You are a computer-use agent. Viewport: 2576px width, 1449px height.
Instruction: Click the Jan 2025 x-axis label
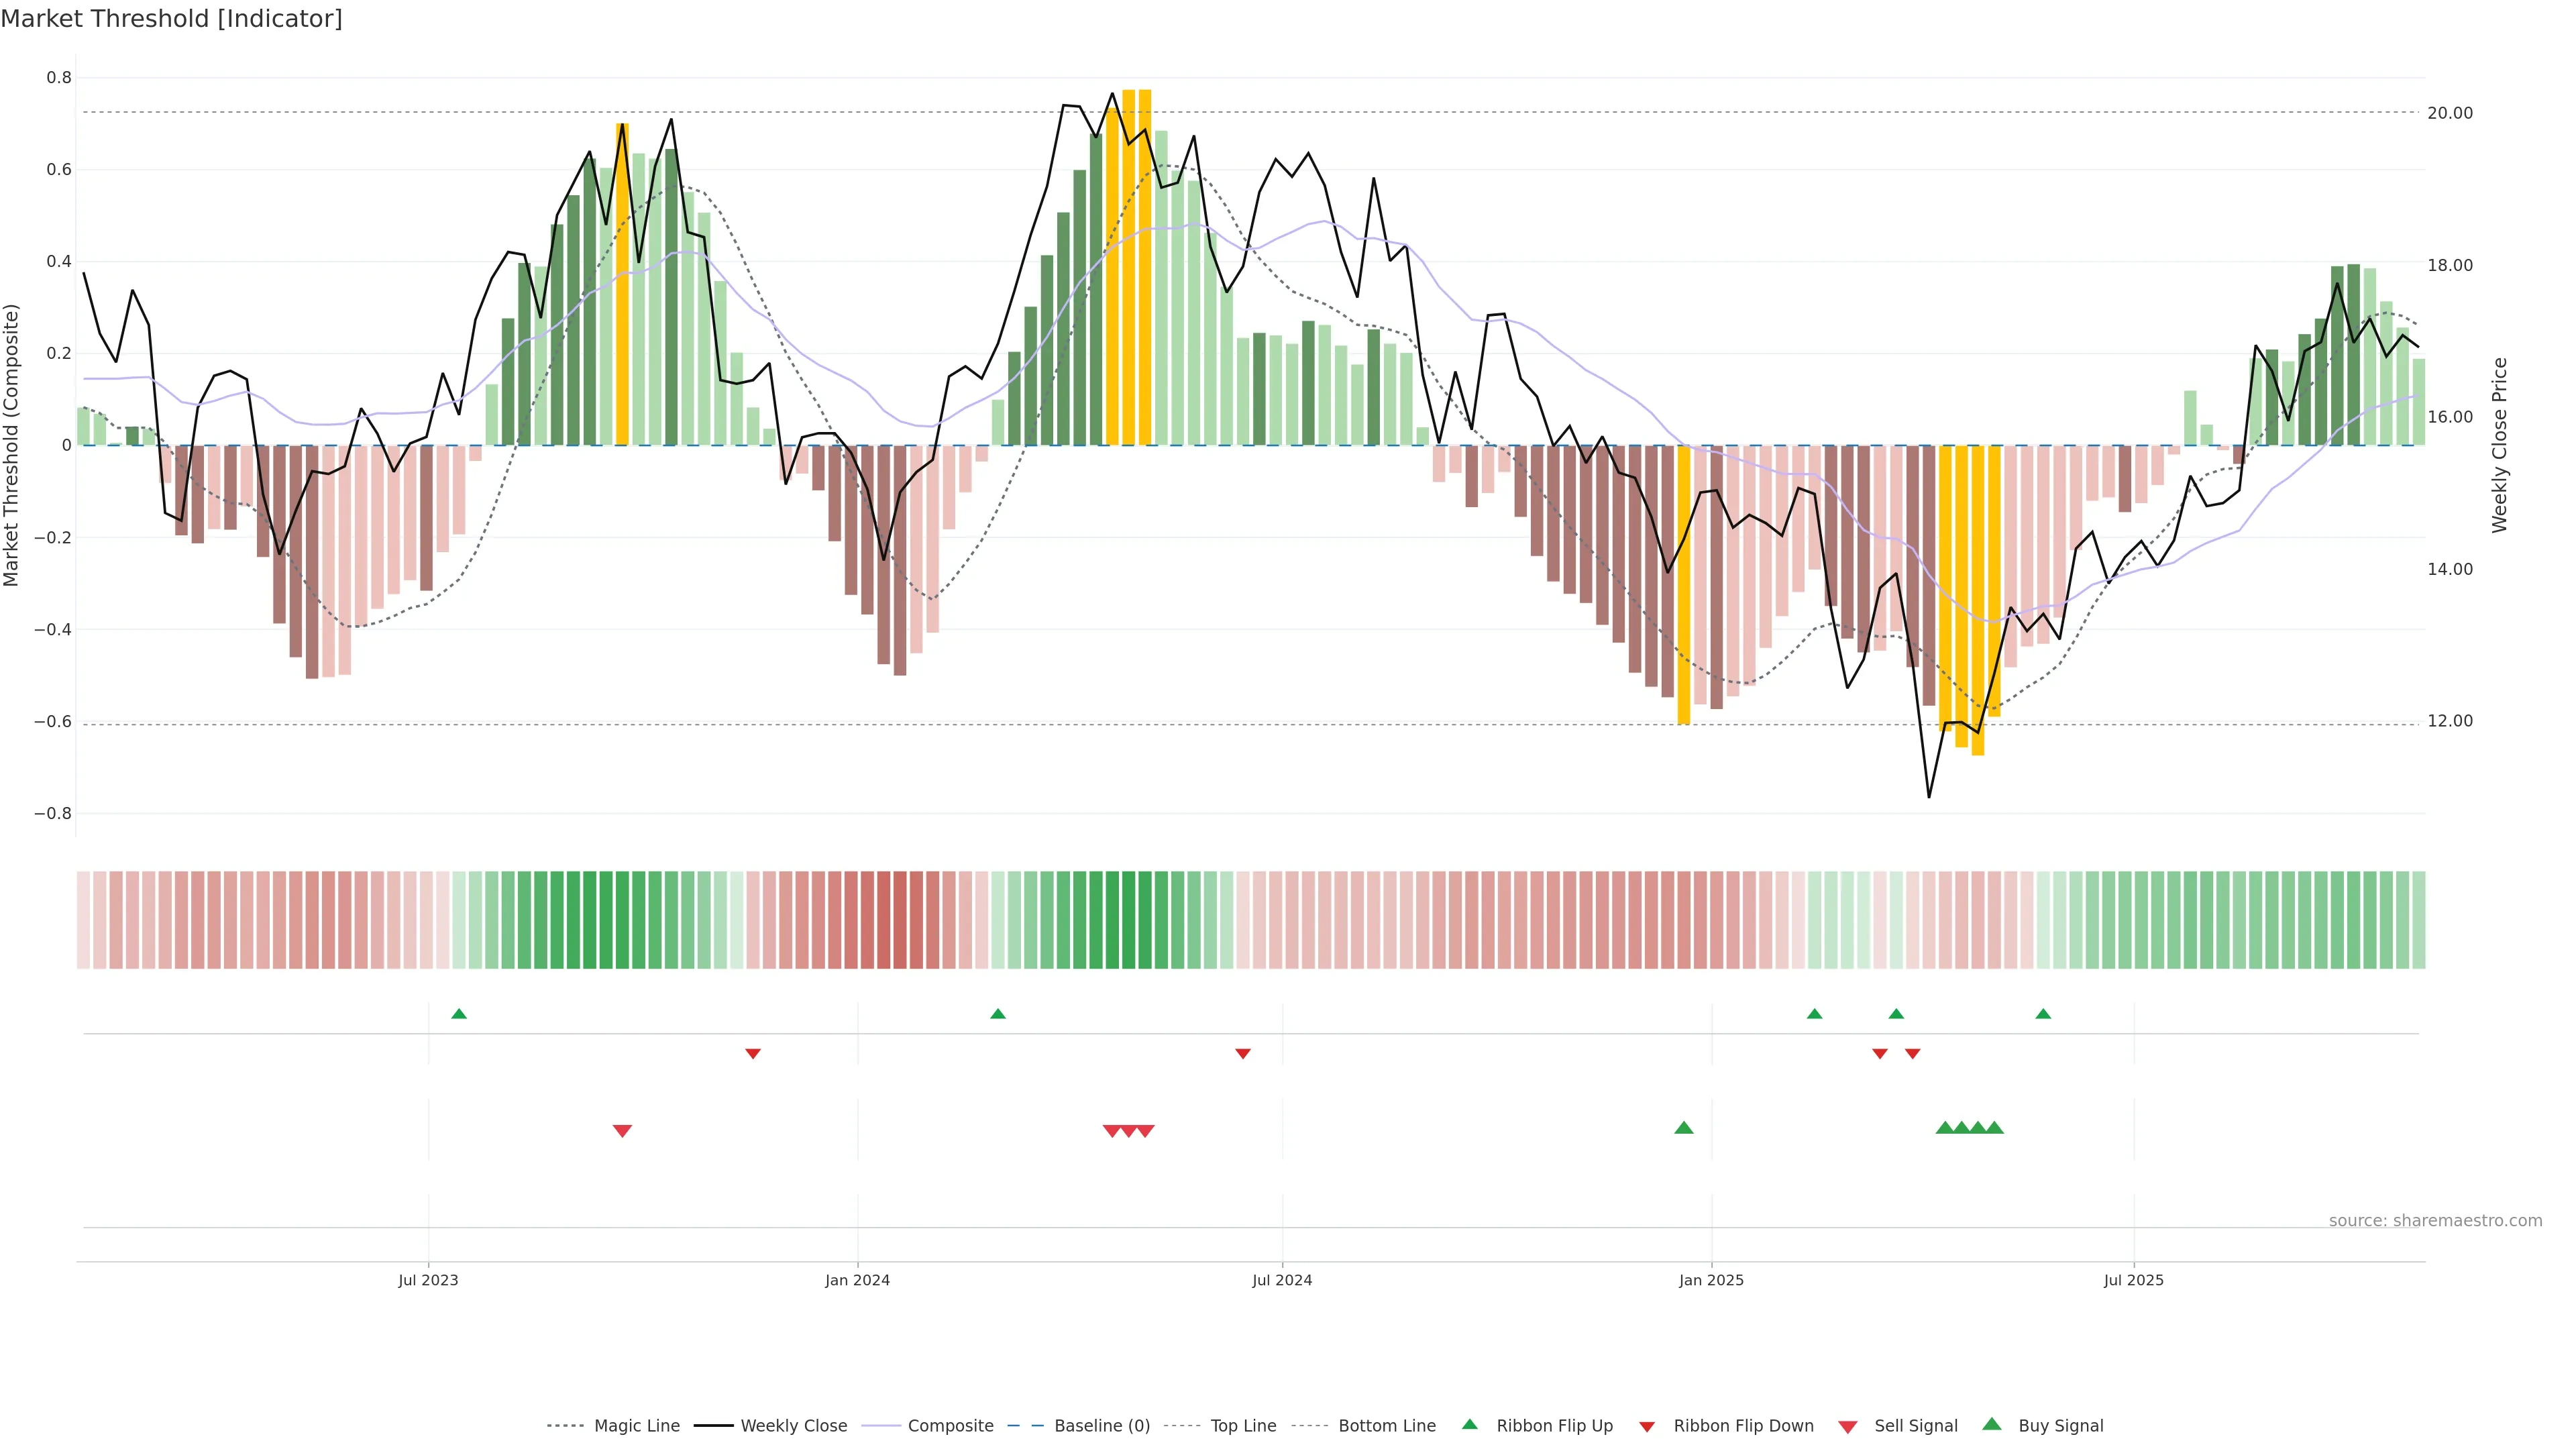(x=1711, y=1280)
